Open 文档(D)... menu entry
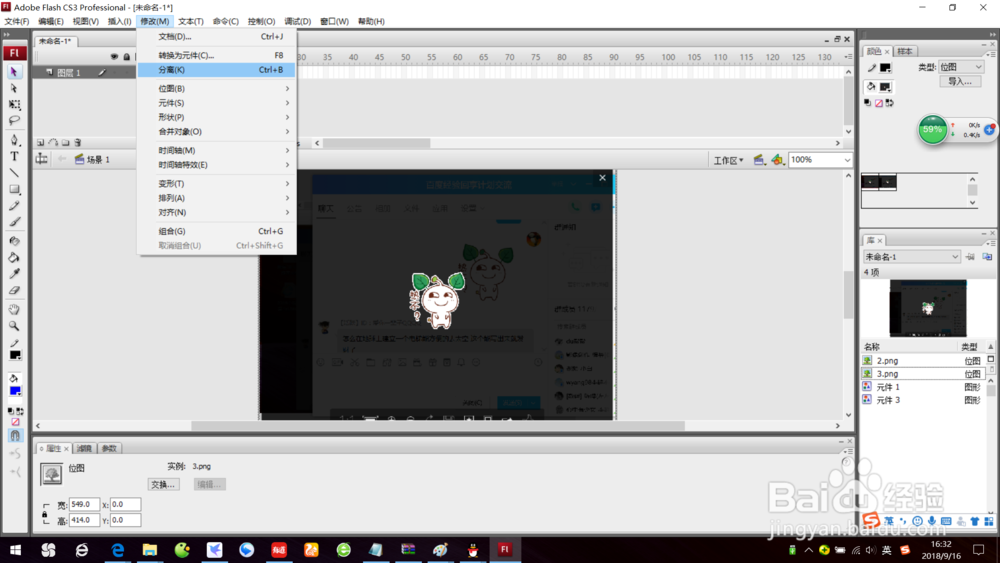This screenshot has width=1000, height=563. click(217, 36)
